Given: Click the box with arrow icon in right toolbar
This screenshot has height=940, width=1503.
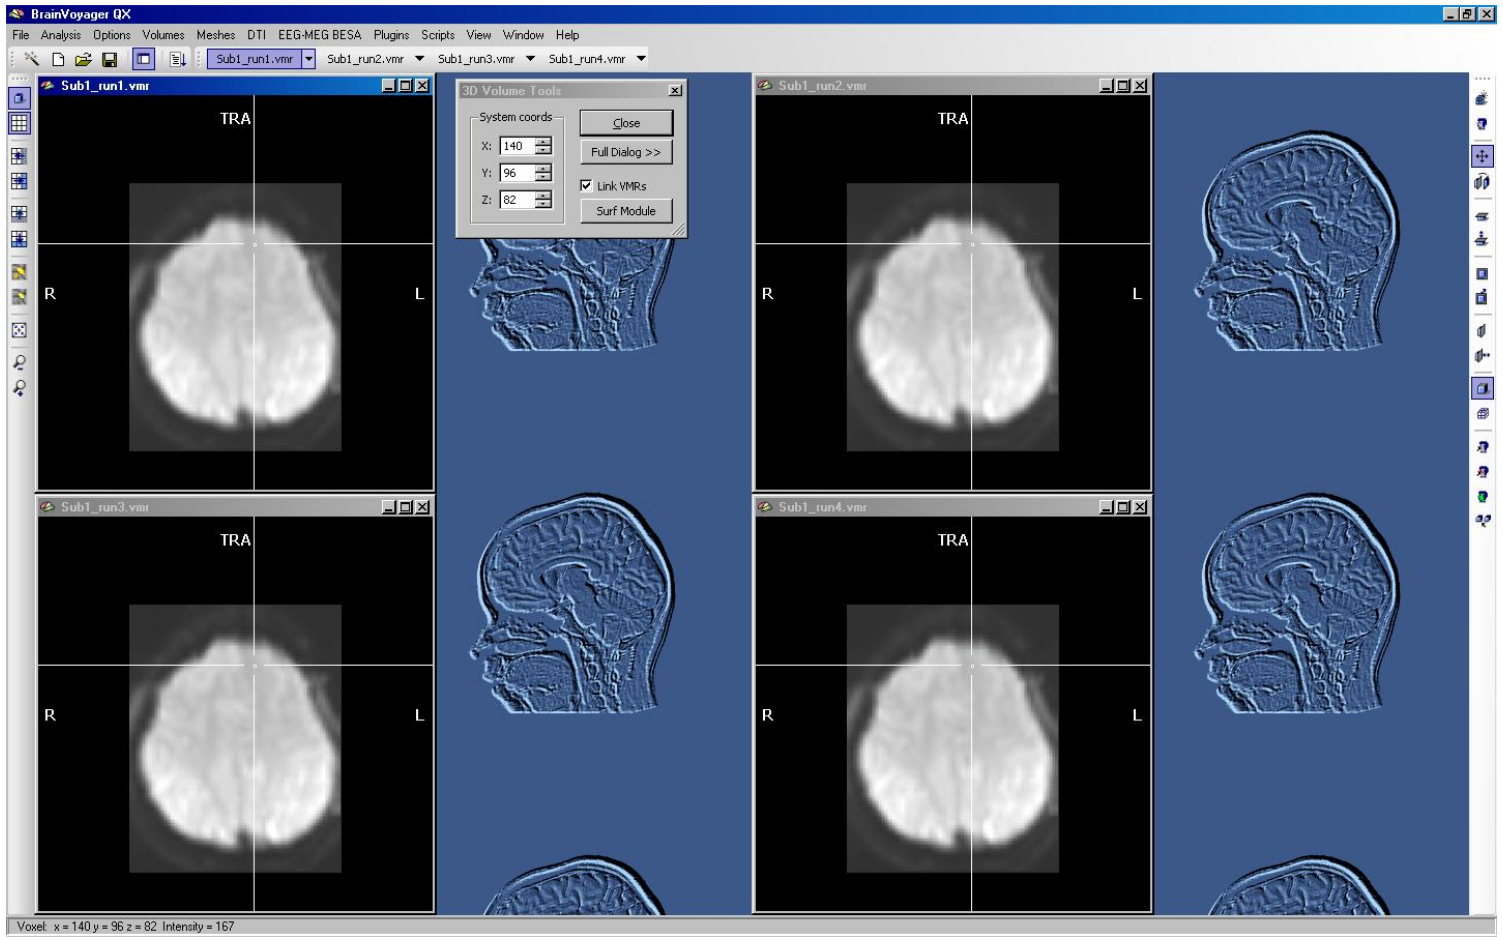Looking at the screenshot, I should point(1482,298).
